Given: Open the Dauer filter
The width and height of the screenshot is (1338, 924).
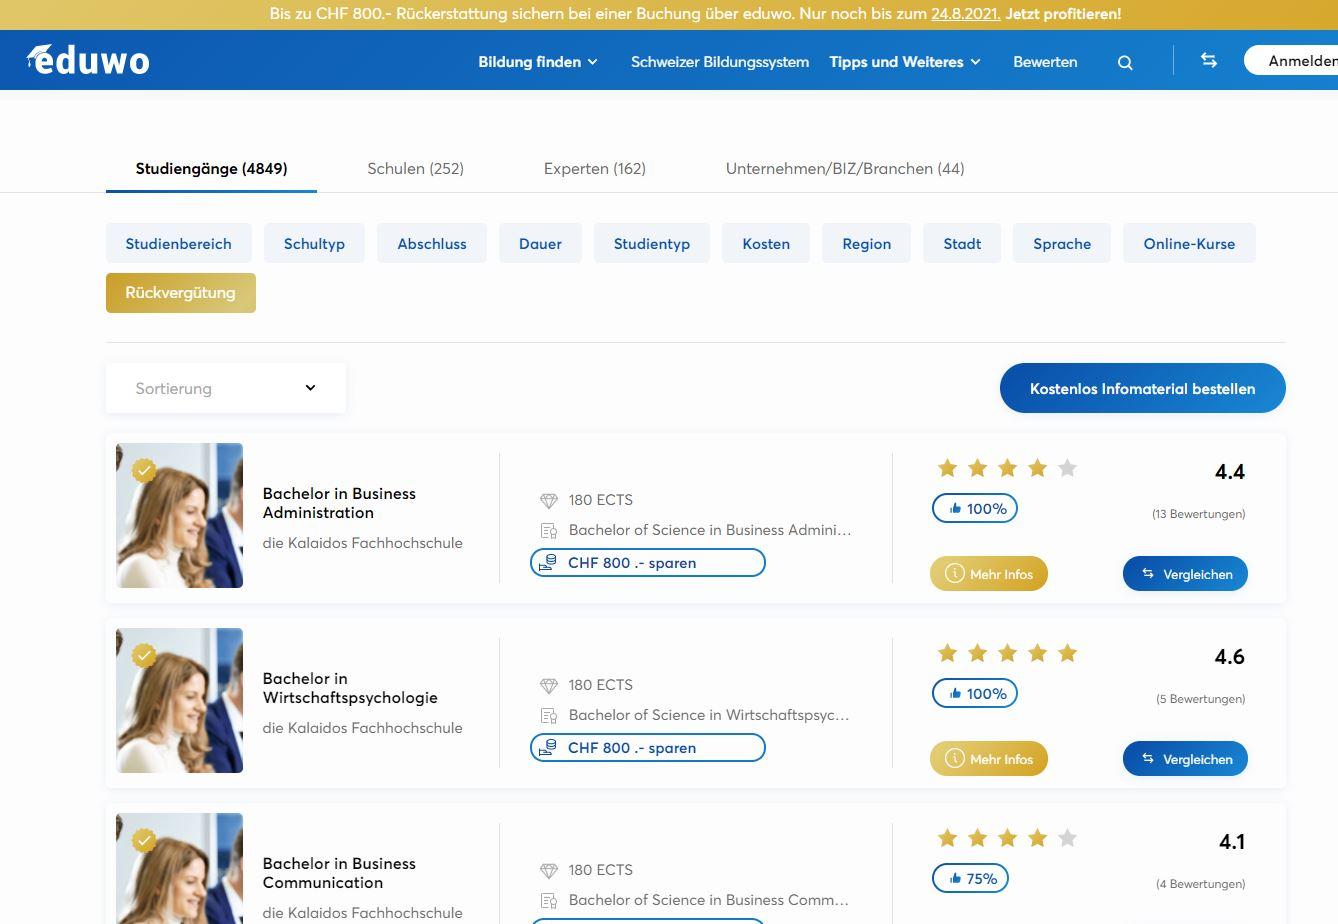Looking at the screenshot, I should tap(540, 243).
